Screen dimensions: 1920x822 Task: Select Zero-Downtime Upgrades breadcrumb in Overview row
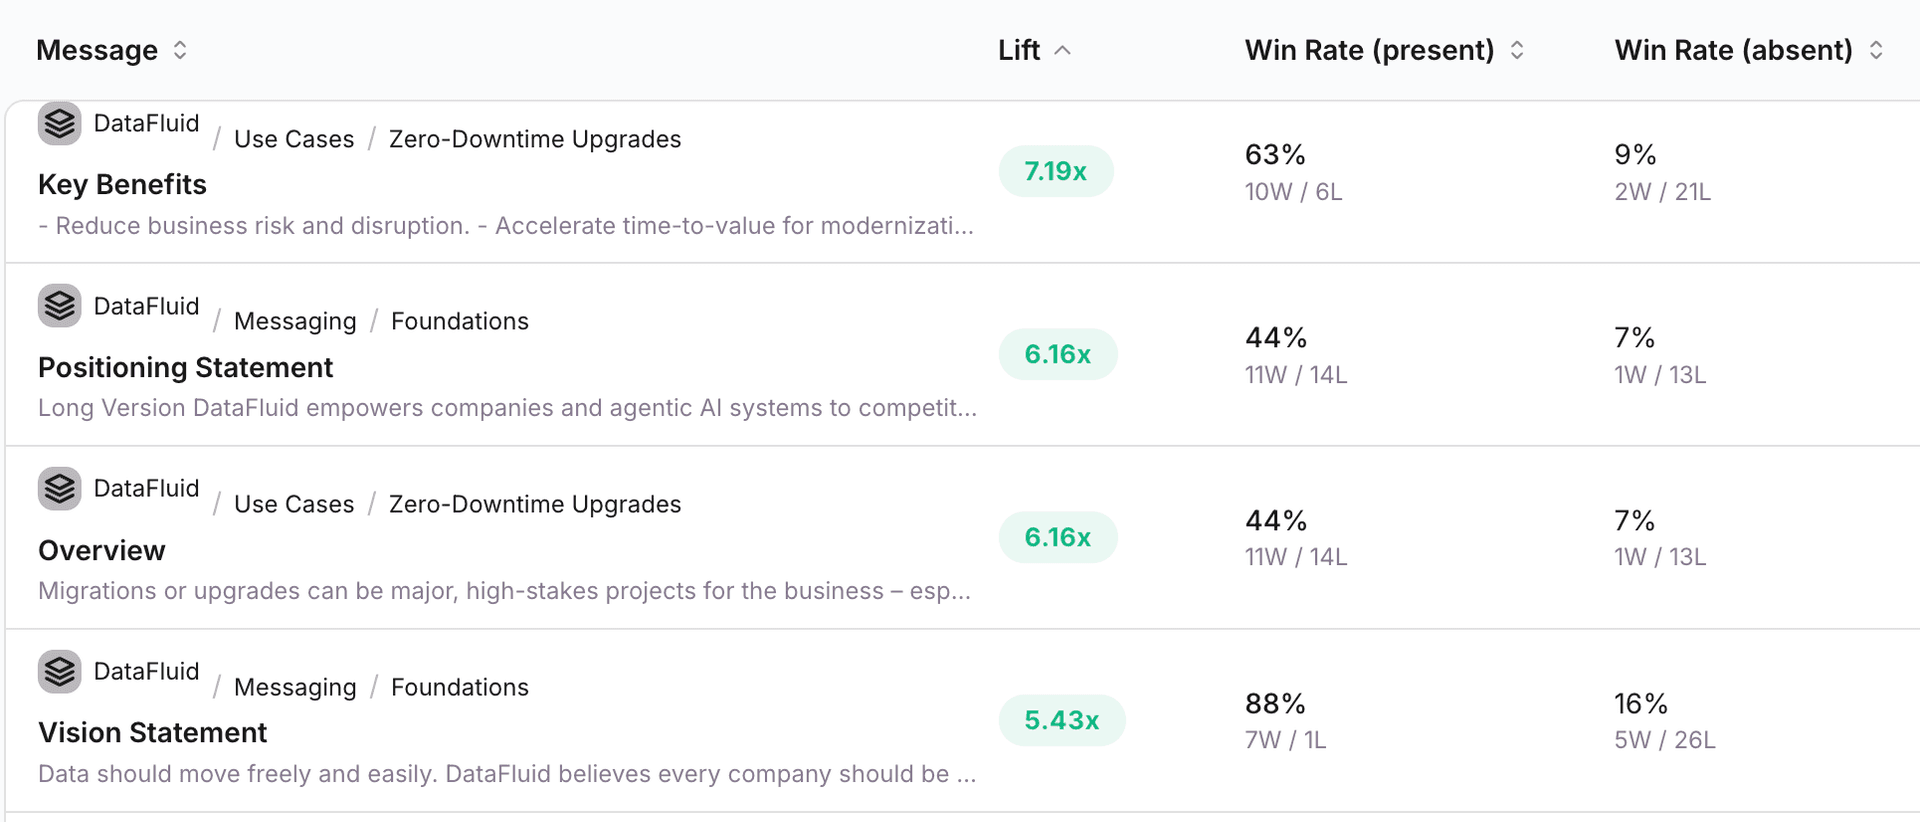coord(535,504)
